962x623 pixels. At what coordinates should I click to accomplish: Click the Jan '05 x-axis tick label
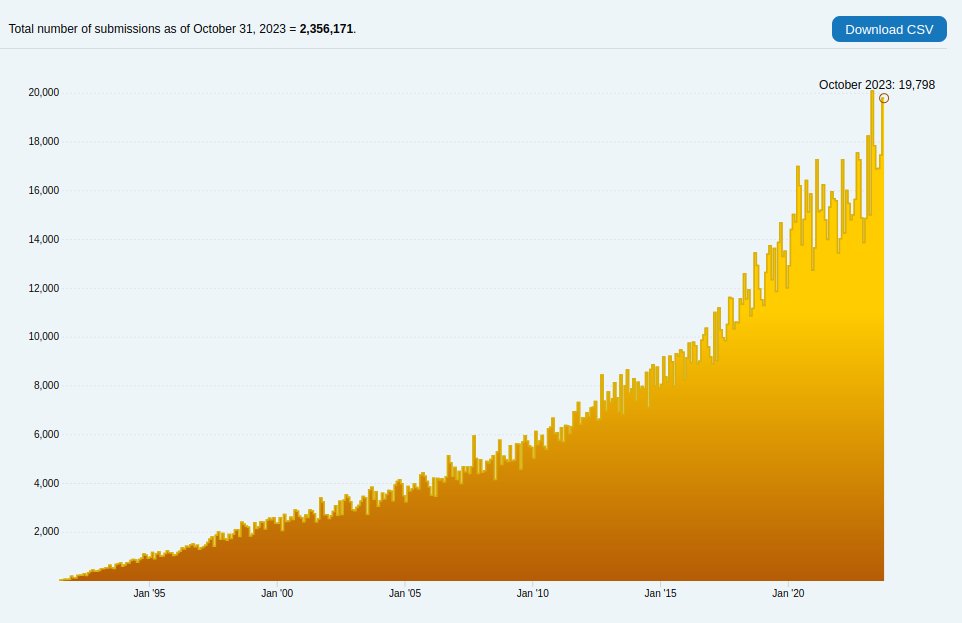pyautogui.click(x=405, y=593)
